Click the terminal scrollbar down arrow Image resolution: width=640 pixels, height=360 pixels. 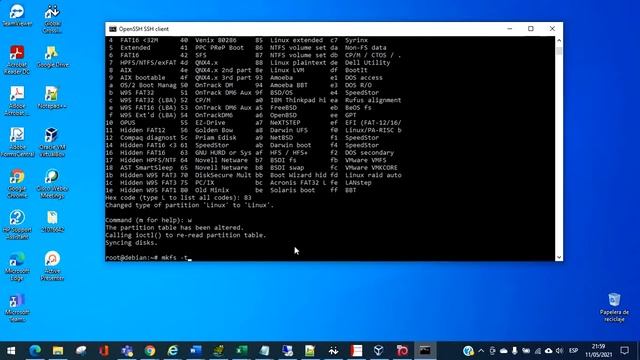559,257
